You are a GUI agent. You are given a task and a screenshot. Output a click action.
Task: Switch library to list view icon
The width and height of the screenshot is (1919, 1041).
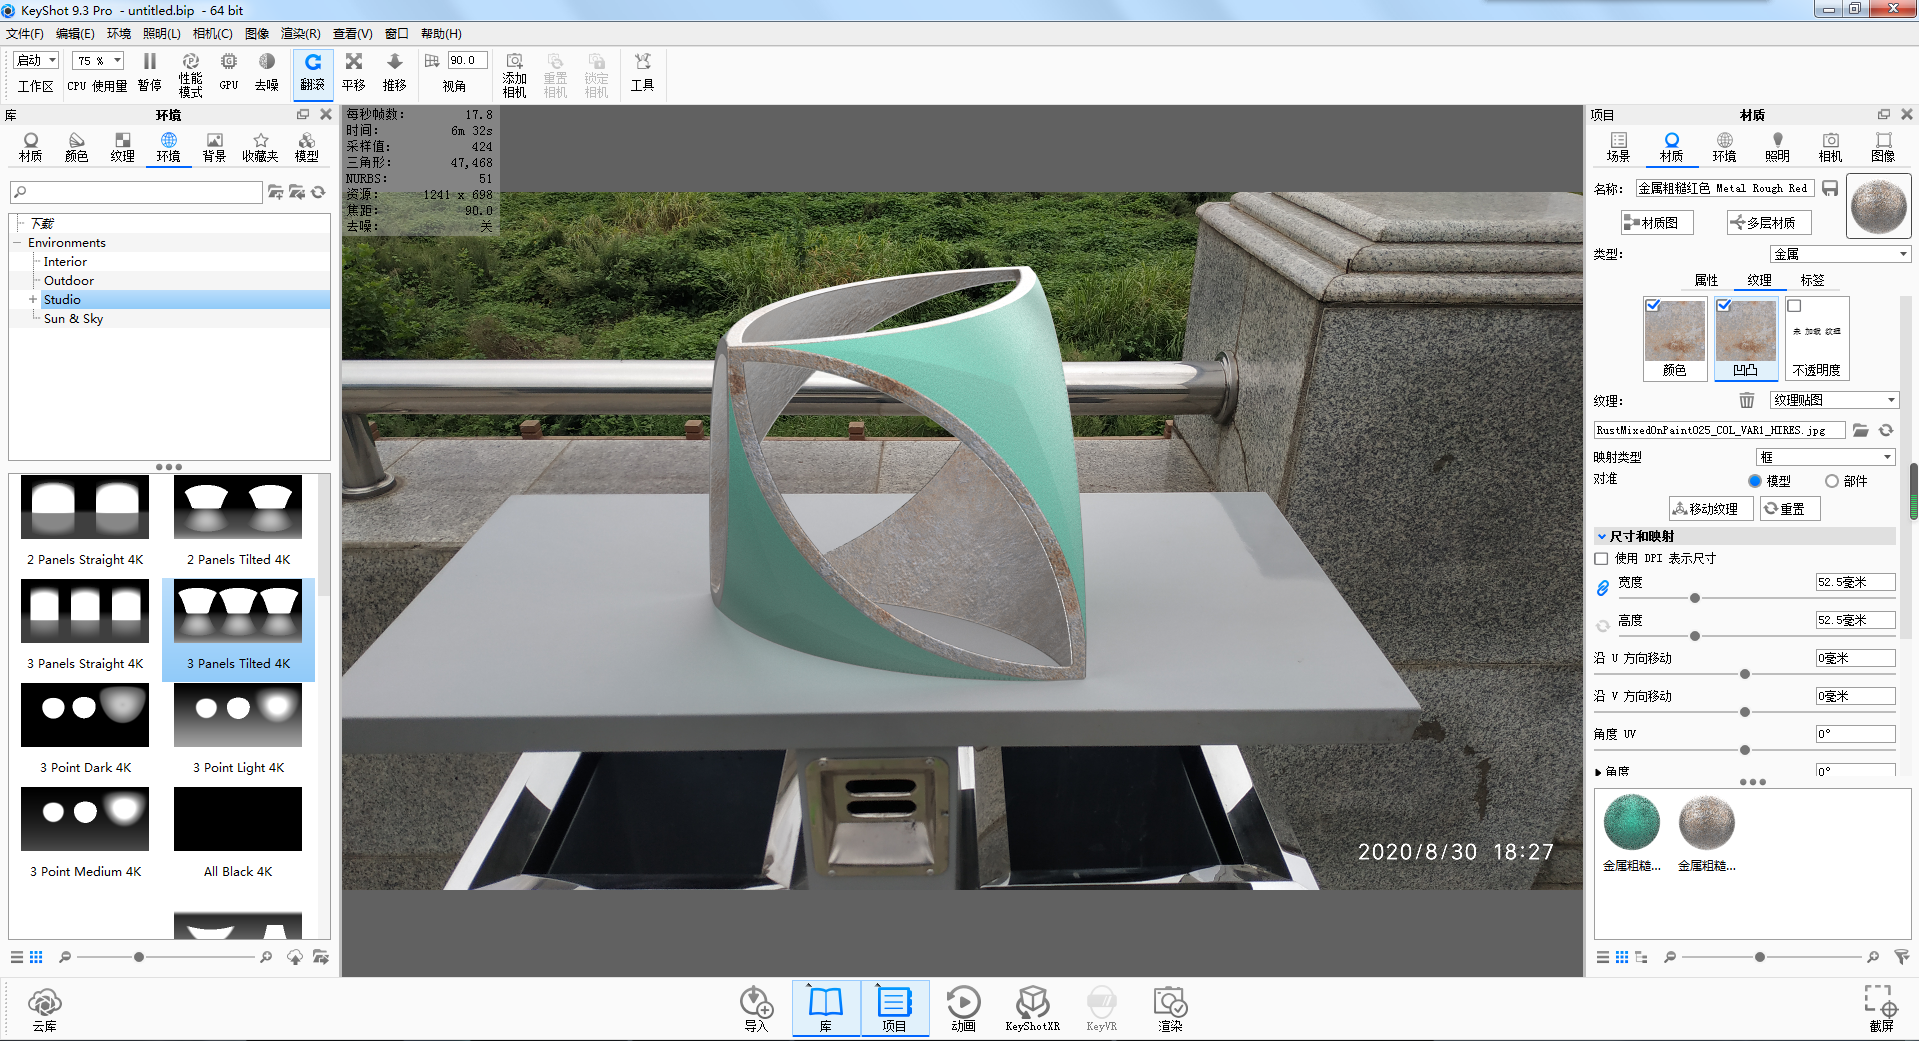[17, 957]
